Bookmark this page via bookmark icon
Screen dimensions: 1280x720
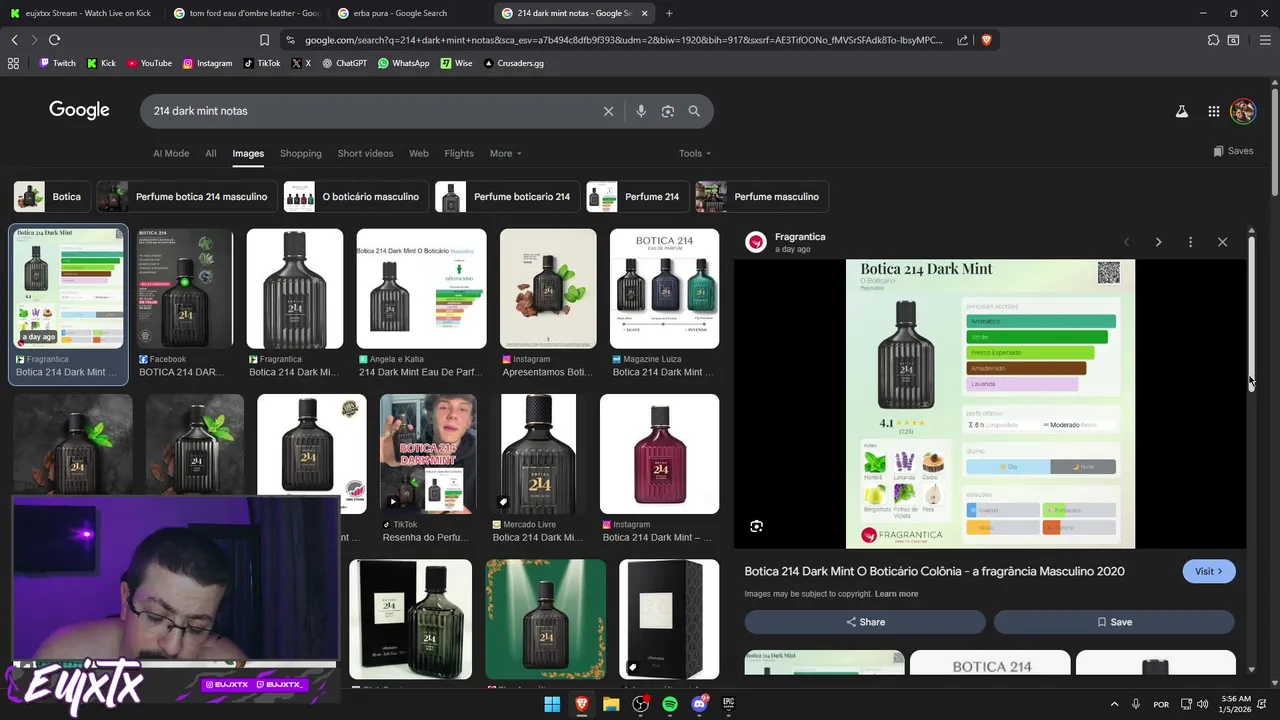(x=264, y=40)
